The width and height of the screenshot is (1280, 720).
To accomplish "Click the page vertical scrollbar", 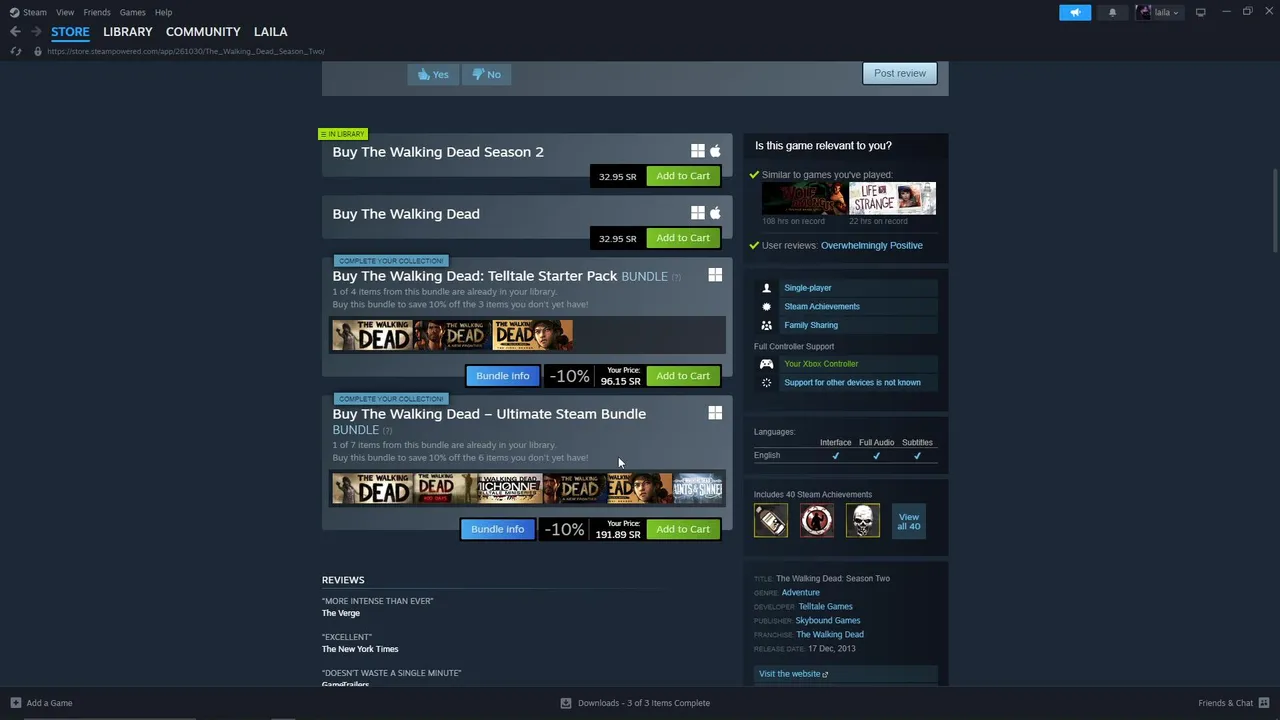I will pyautogui.click(x=1274, y=210).
